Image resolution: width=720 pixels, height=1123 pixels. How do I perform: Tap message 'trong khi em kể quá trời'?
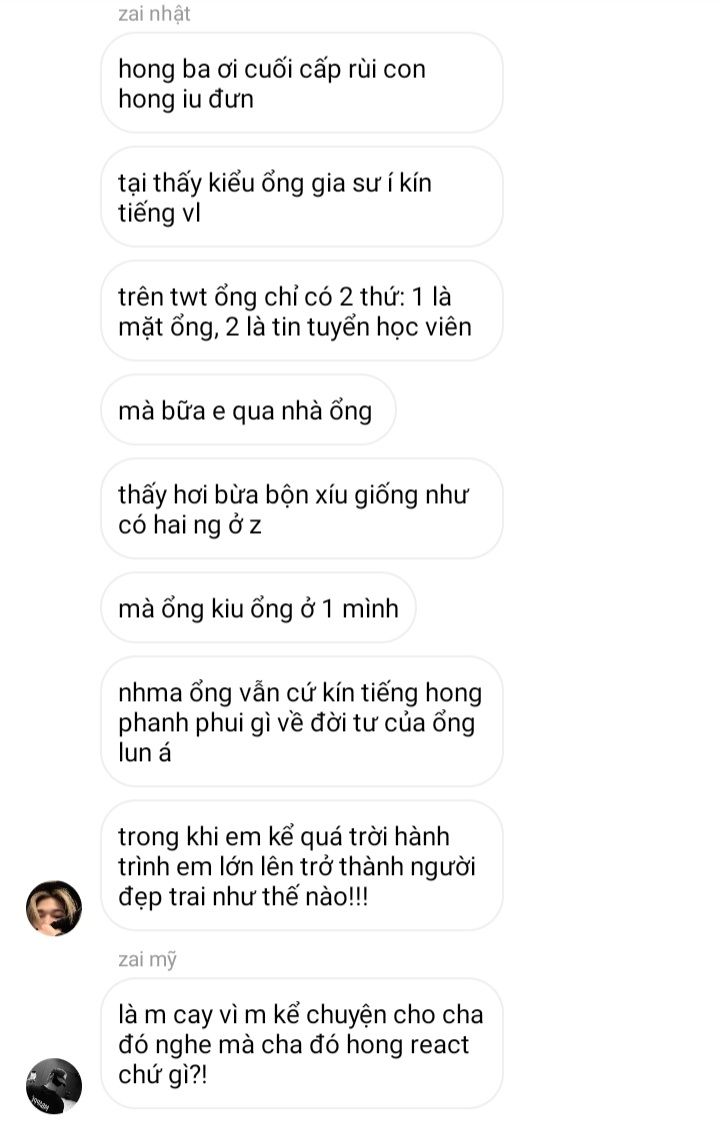tap(302, 865)
